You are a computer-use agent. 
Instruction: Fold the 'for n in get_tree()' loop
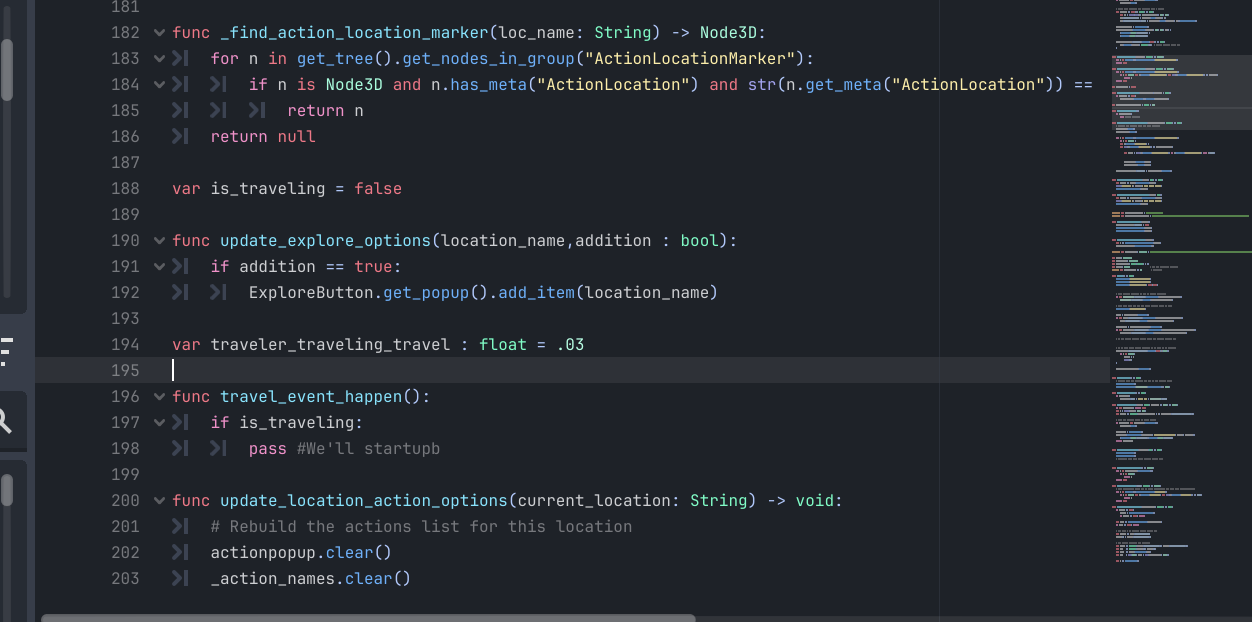pos(159,59)
